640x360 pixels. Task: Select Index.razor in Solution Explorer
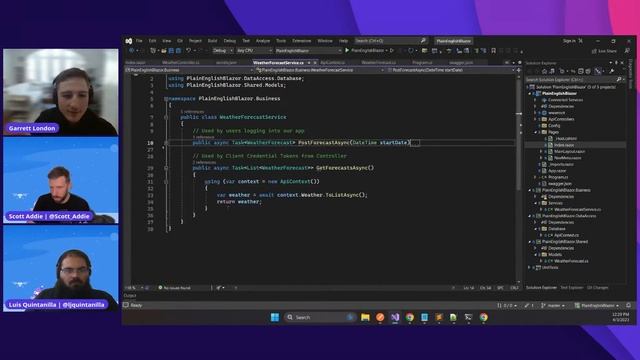pyautogui.click(x=564, y=145)
